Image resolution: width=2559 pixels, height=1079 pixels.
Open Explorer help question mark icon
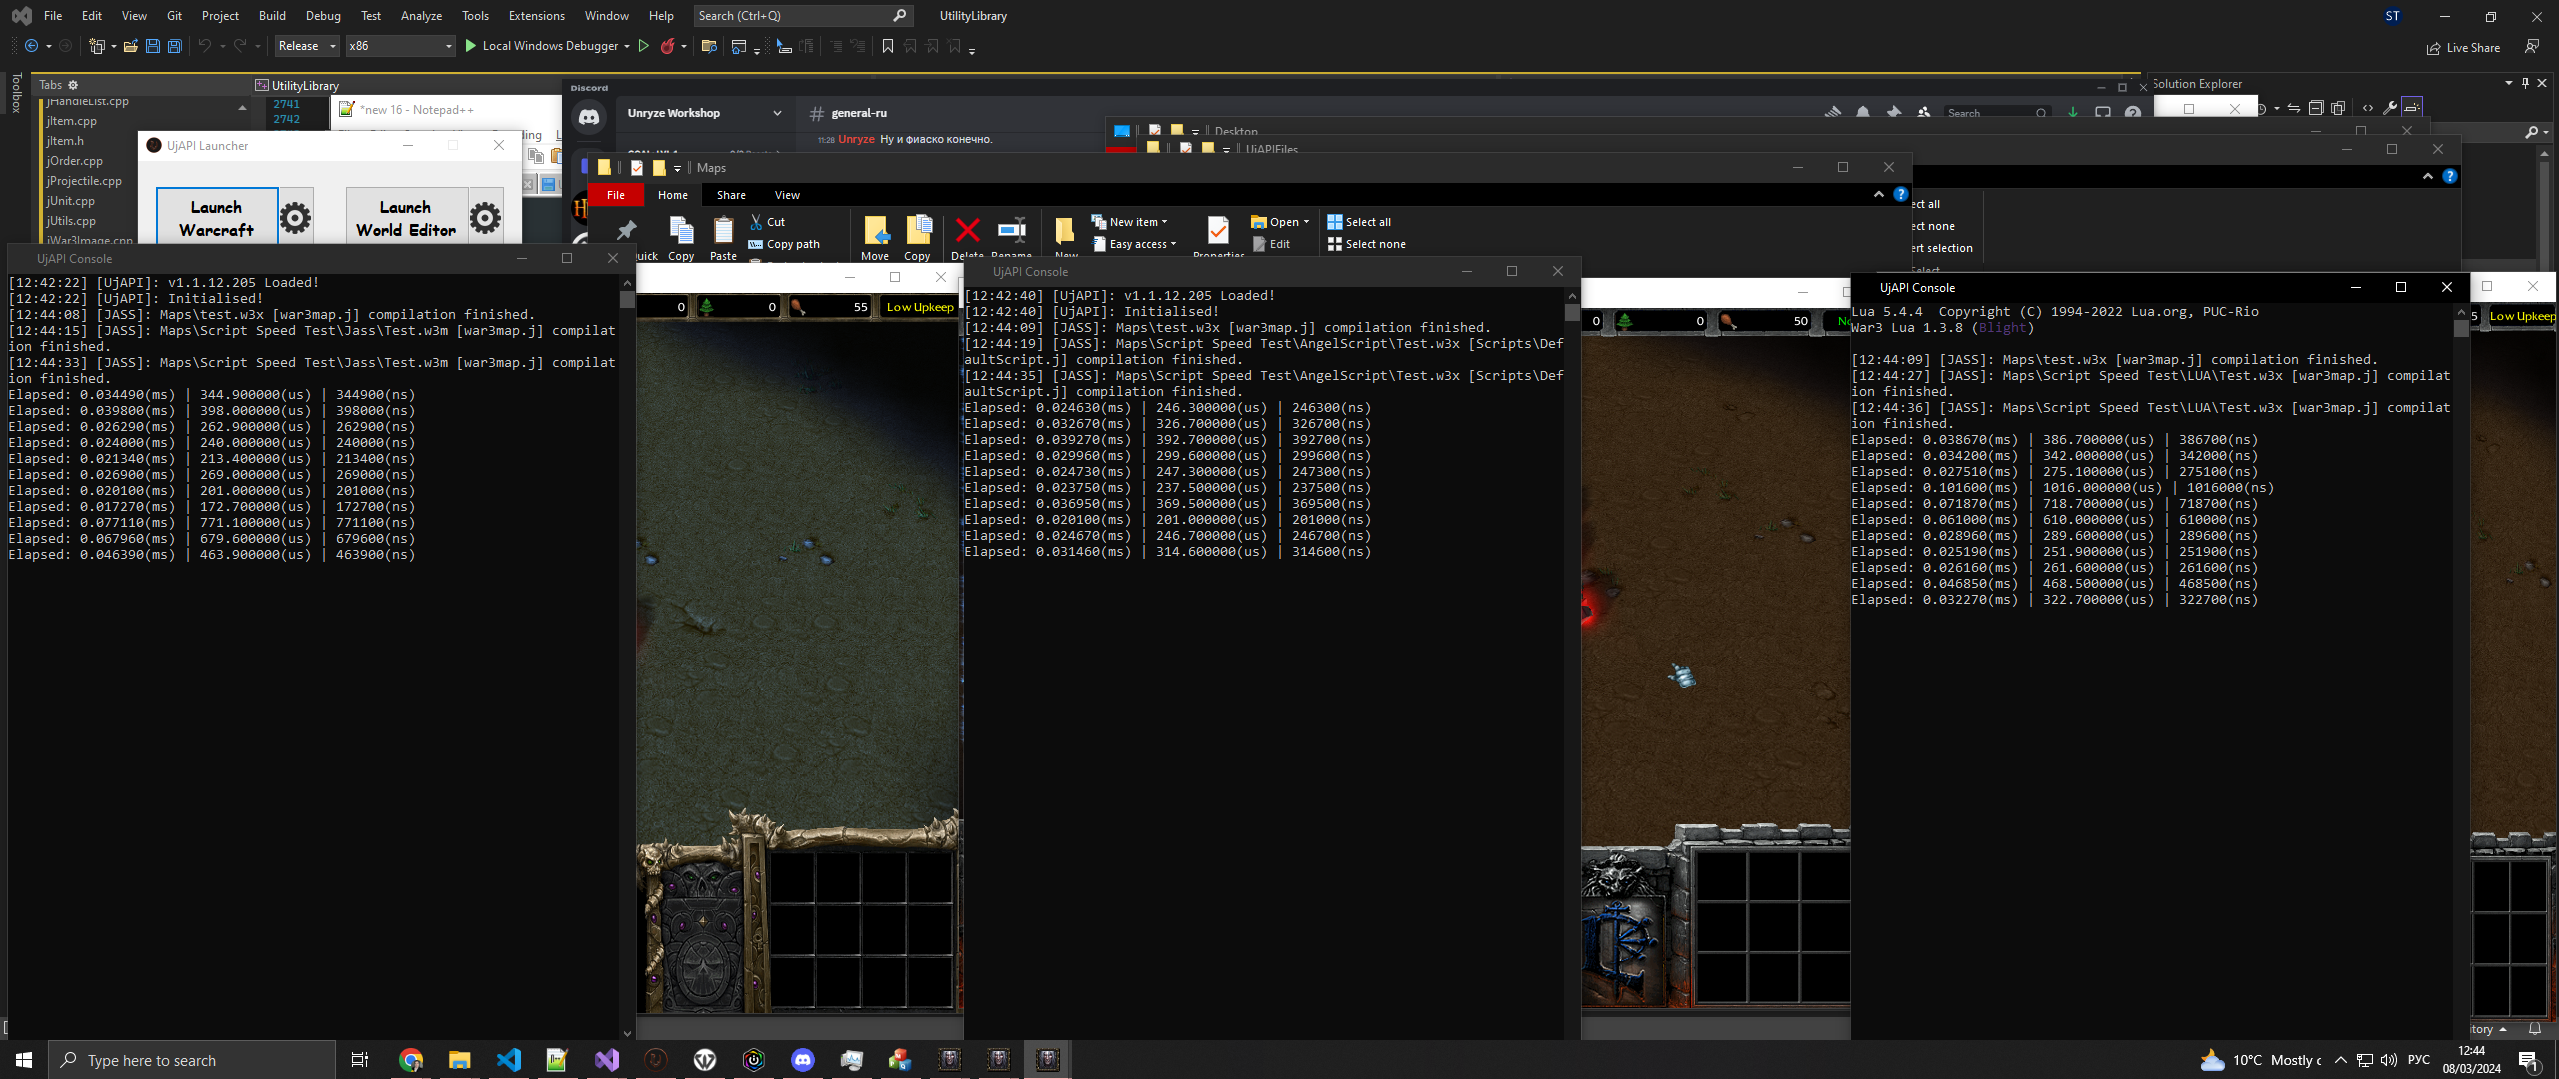pyautogui.click(x=1901, y=195)
